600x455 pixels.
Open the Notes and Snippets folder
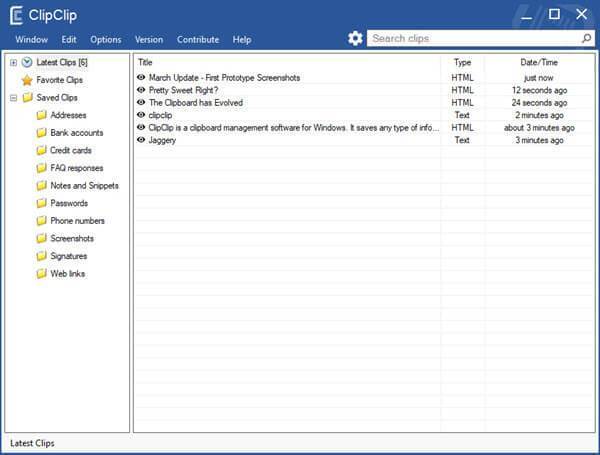[85, 186]
